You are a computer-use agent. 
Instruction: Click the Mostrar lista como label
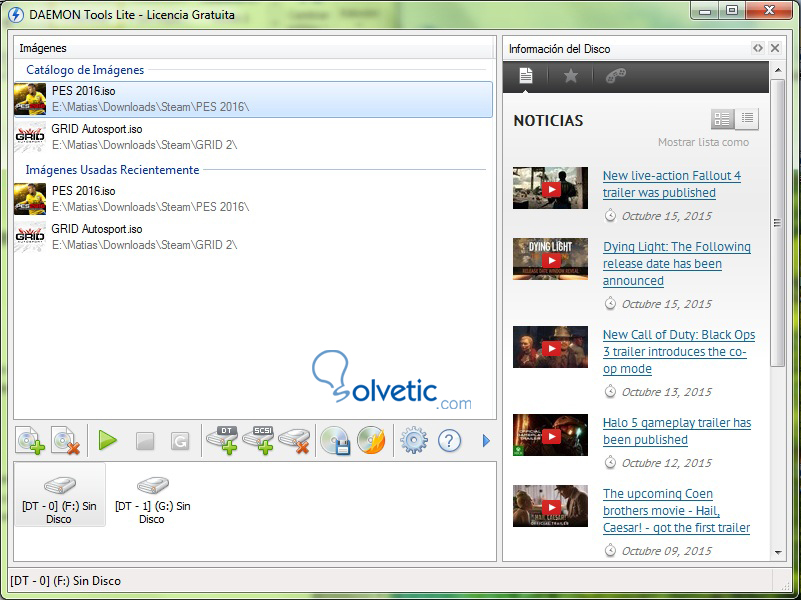[x=703, y=142]
